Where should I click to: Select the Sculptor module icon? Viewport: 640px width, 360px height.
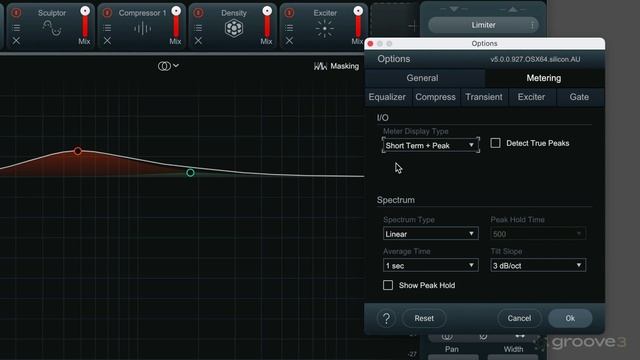(x=52, y=29)
